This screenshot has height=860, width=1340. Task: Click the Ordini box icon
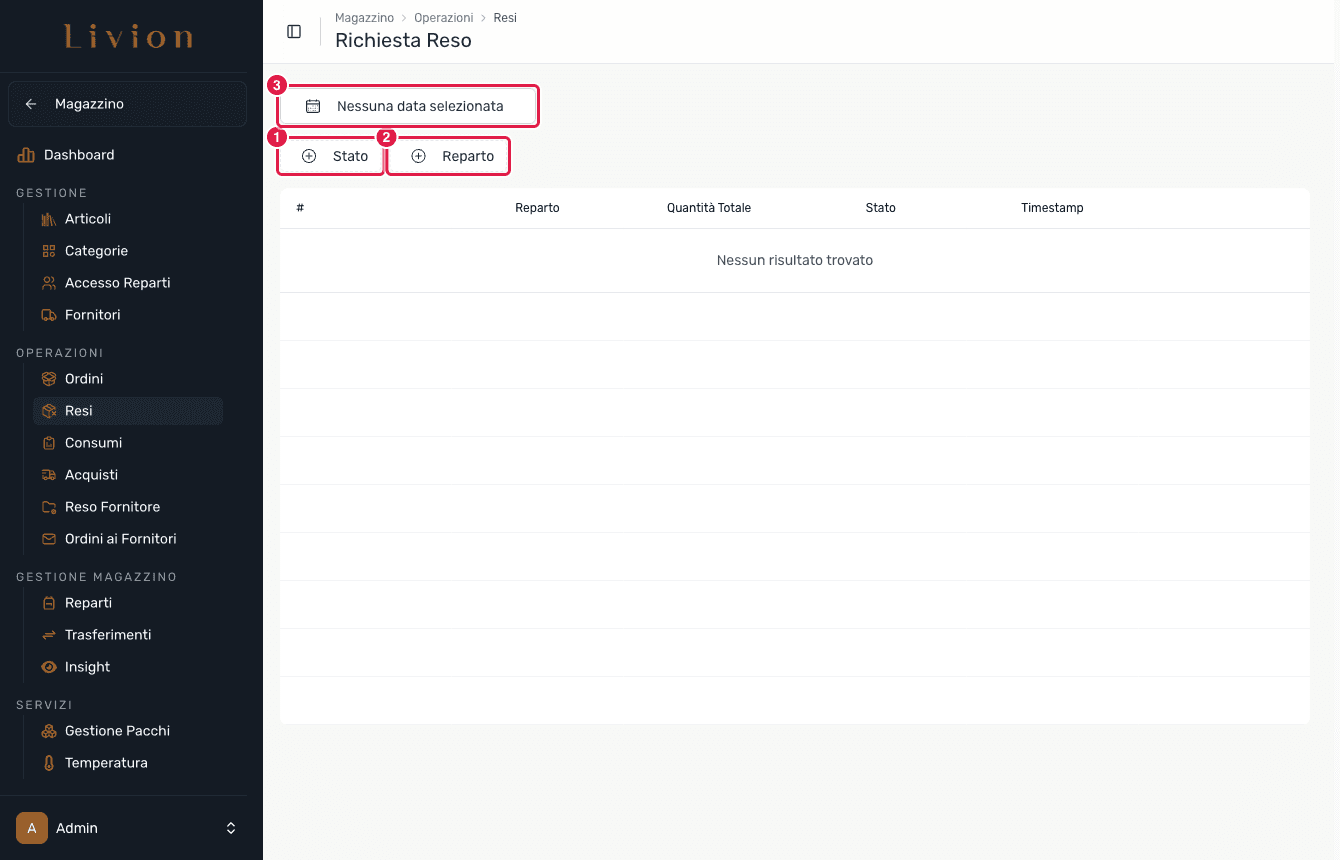(48, 379)
